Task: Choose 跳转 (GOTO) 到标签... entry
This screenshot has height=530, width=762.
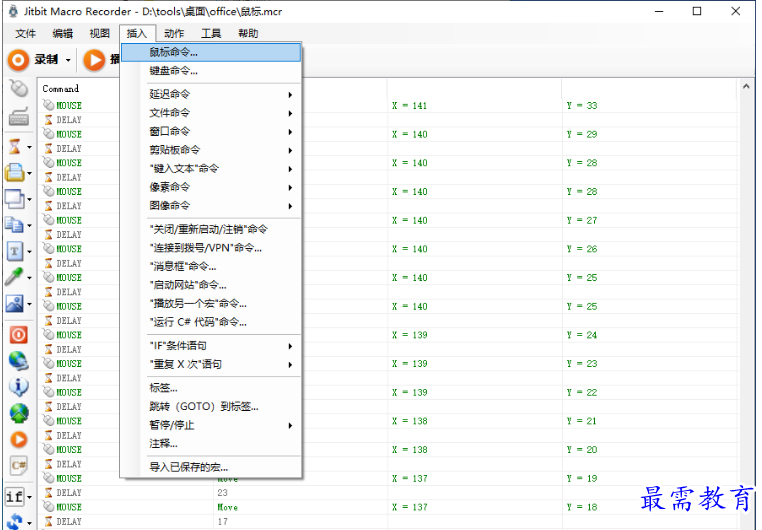Action: (211, 406)
